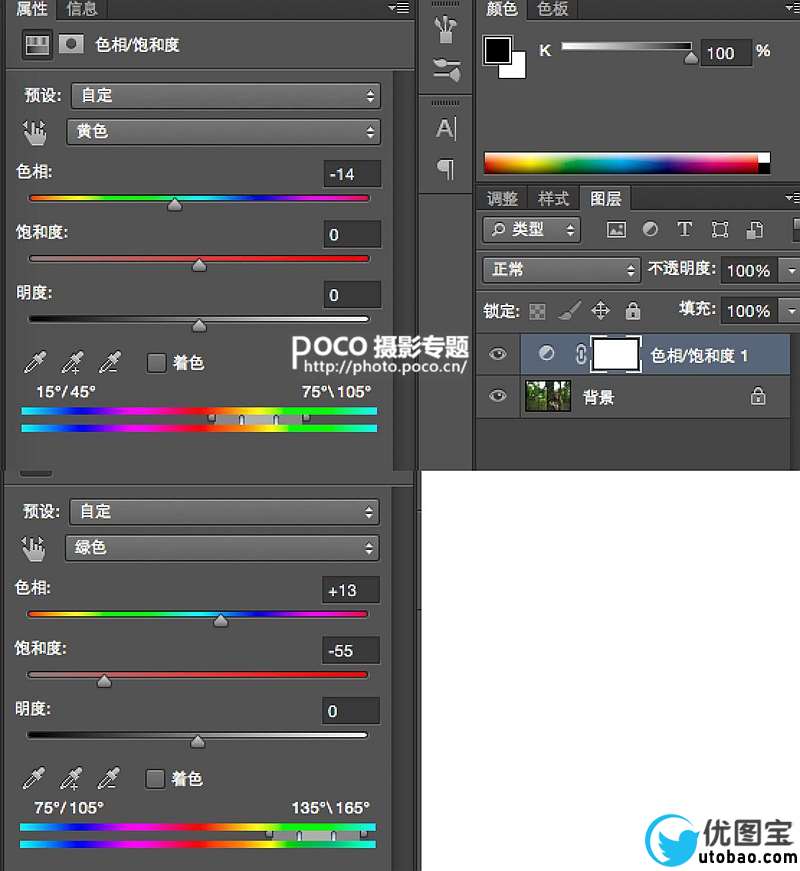
Task: Click the 色相 slider handle in 黄色 panel
Action: 174,204
